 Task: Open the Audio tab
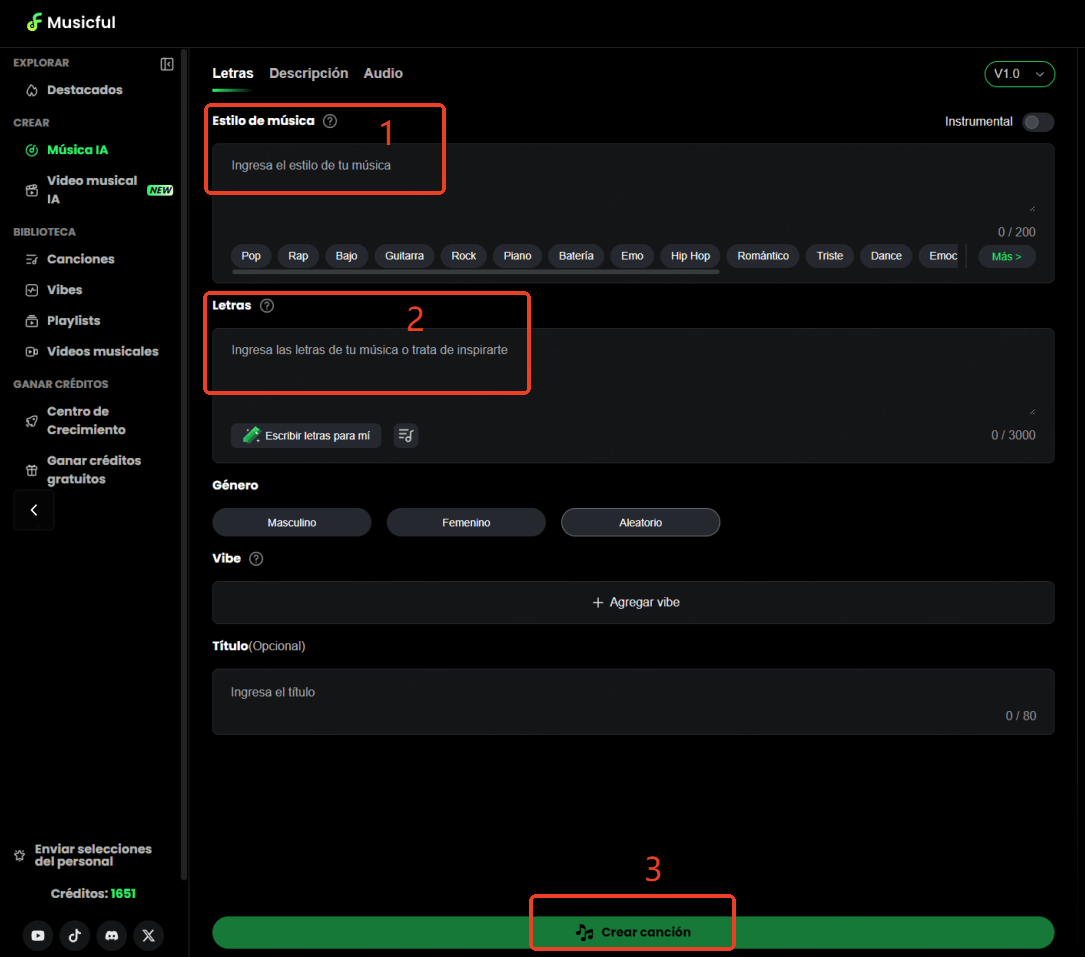pyautogui.click(x=383, y=73)
